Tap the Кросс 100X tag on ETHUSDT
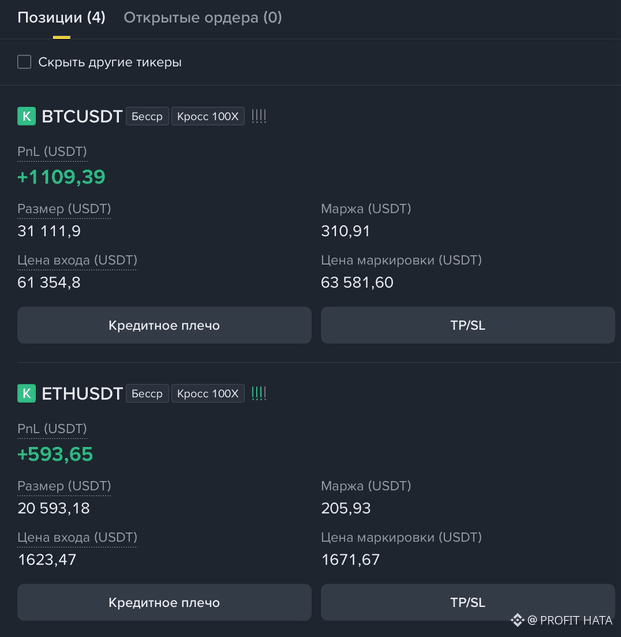The image size is (621, 637). coord(208,393)
